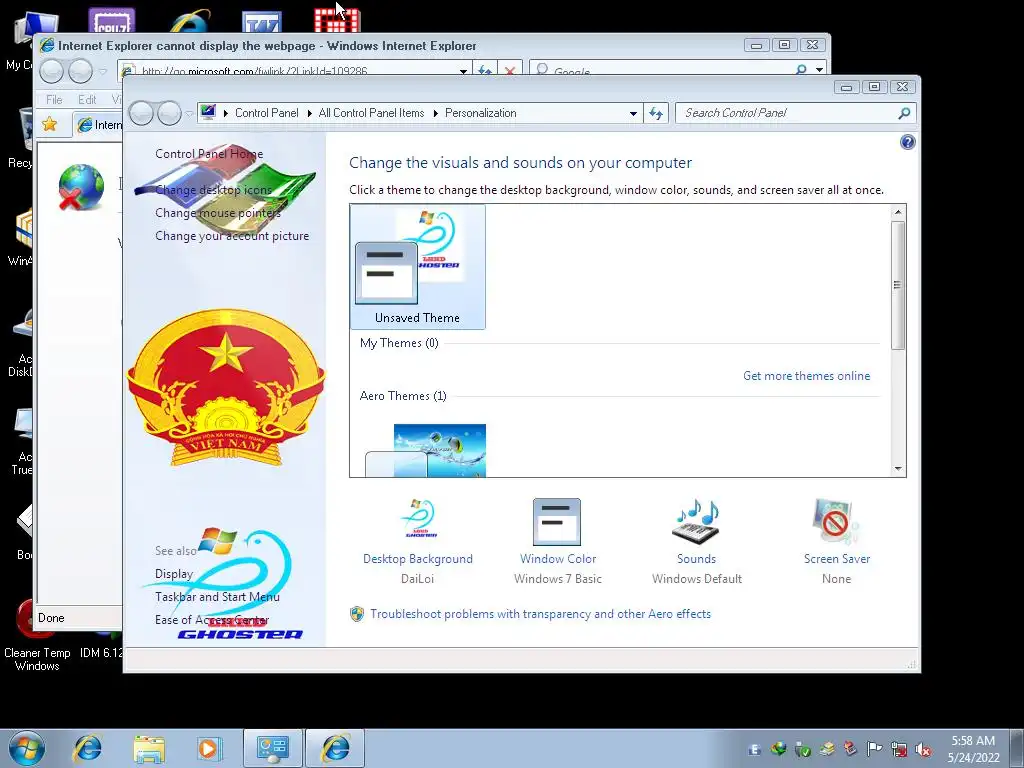Open the Internet Explorer File menu
1024x768 pixels.
tap(54, 99)
